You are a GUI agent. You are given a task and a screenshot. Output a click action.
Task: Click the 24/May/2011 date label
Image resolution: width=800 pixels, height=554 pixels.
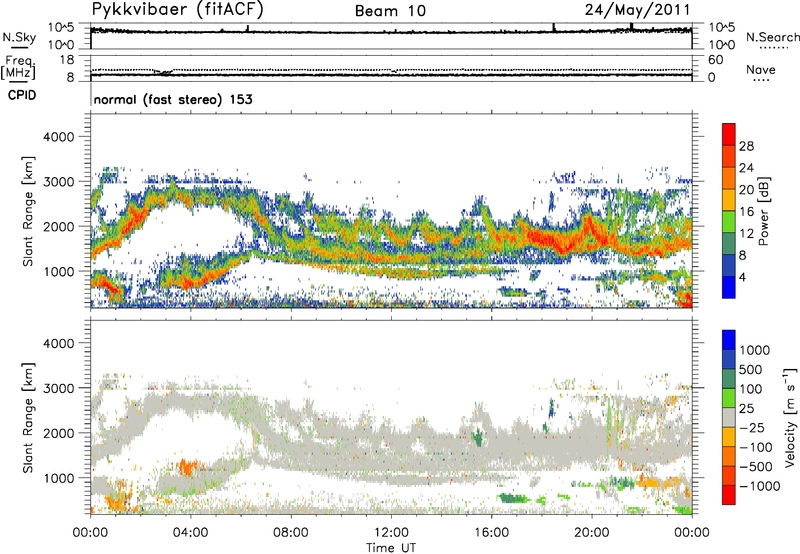[x=637, y=10]
